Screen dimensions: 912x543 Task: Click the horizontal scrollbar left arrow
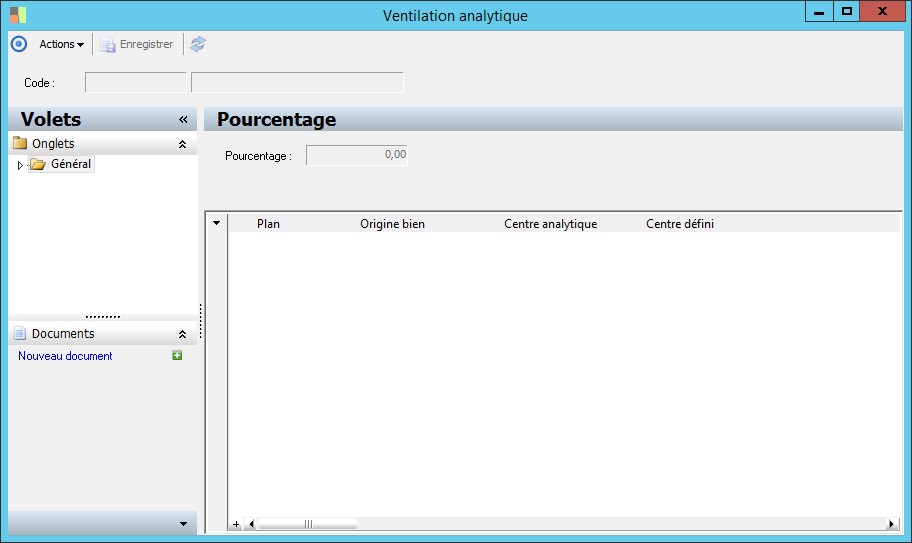251,524
